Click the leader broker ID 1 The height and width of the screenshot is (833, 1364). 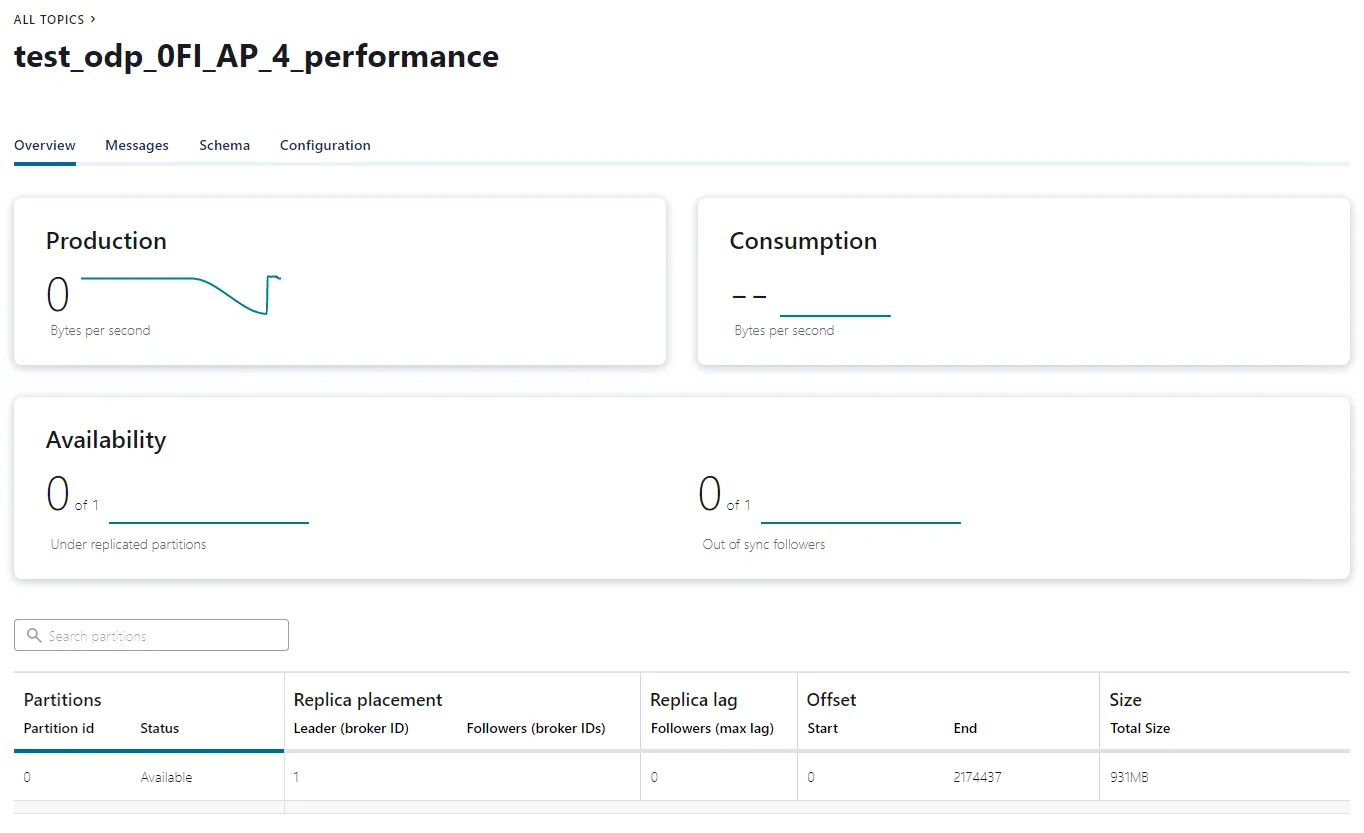pyautogui.click(x=294, y=777)
